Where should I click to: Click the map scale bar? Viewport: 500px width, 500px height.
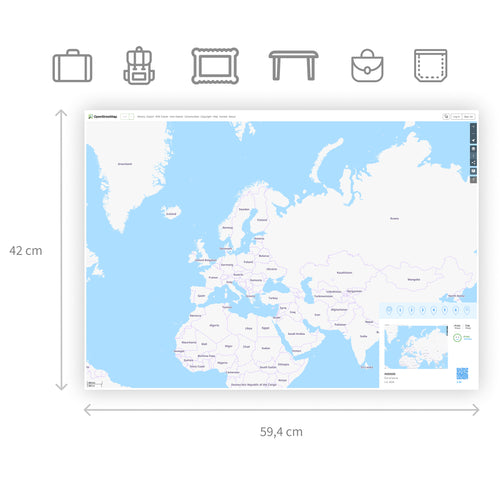[x=95, y=384]
